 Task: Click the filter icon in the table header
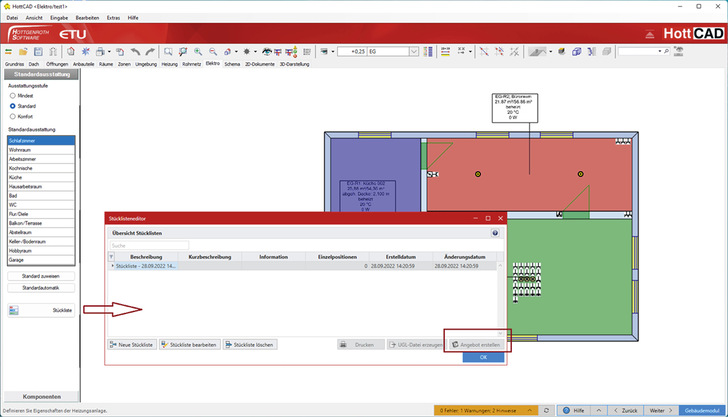112,256
